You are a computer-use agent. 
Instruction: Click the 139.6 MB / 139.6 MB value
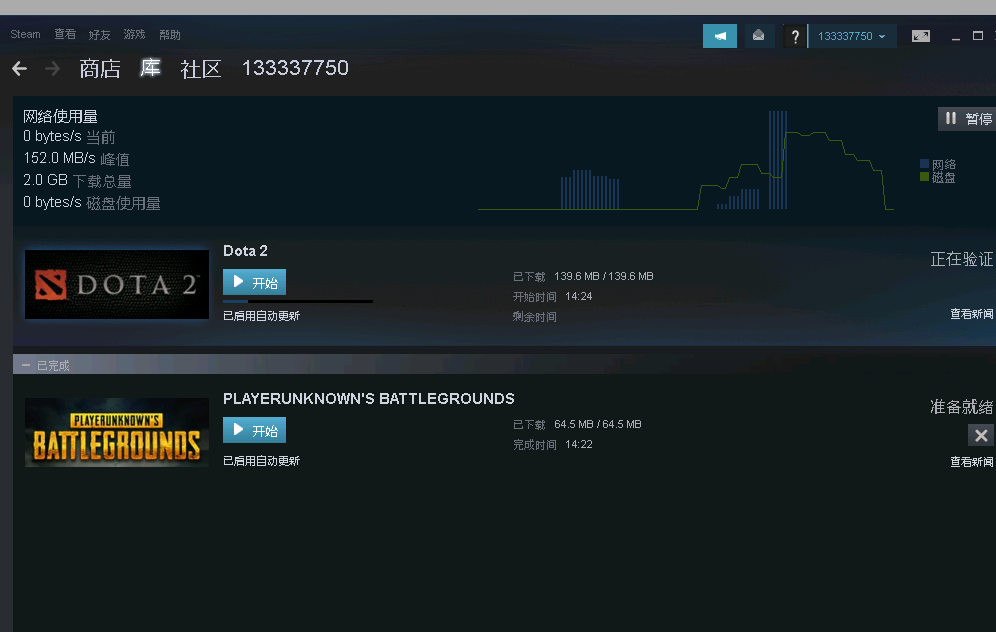pos(603,276)
